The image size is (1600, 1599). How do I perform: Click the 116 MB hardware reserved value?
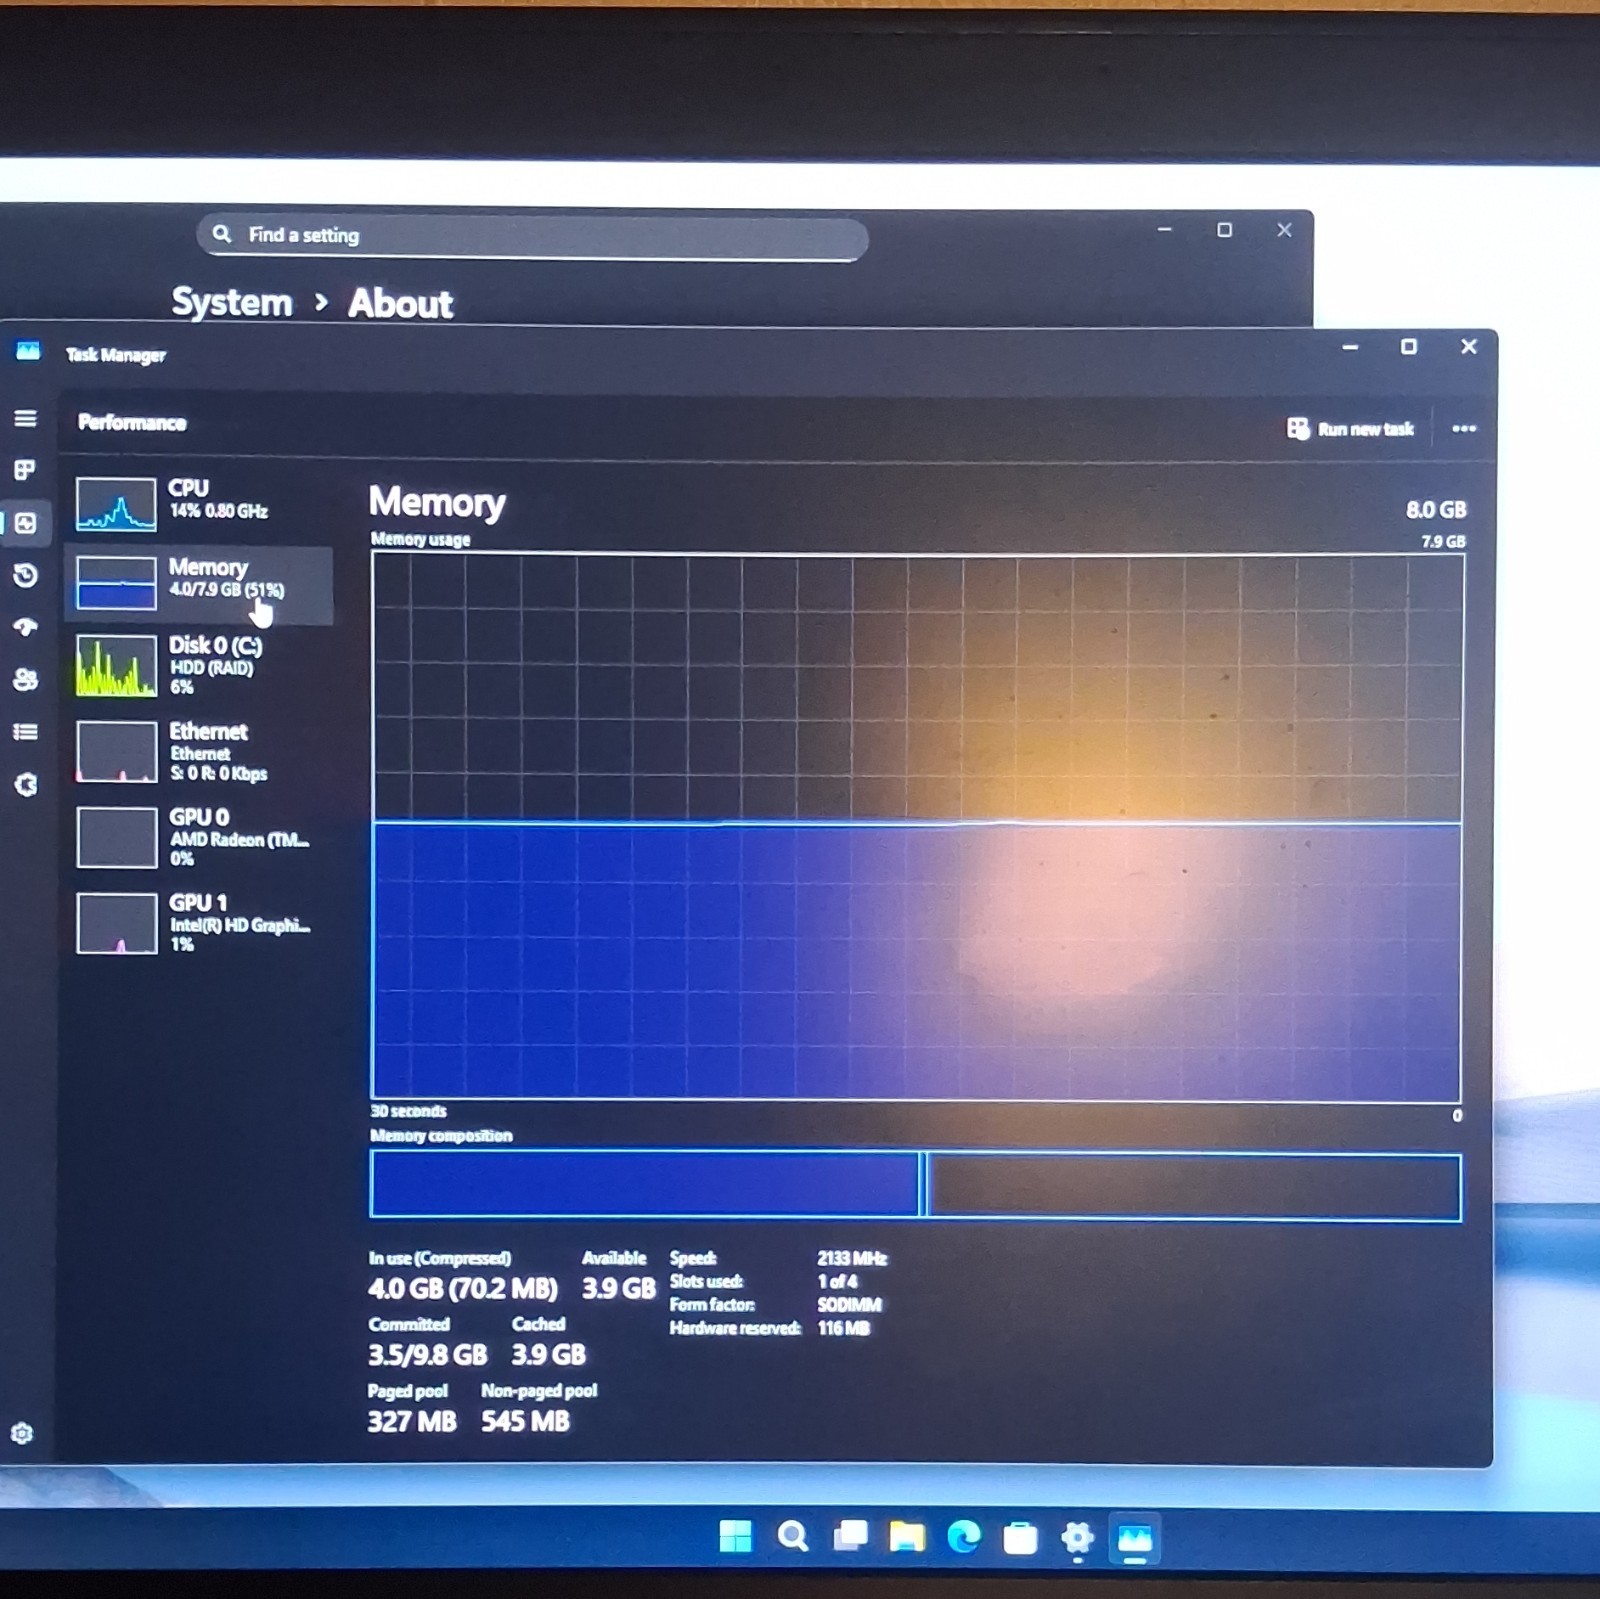[x=843, y=1328]
